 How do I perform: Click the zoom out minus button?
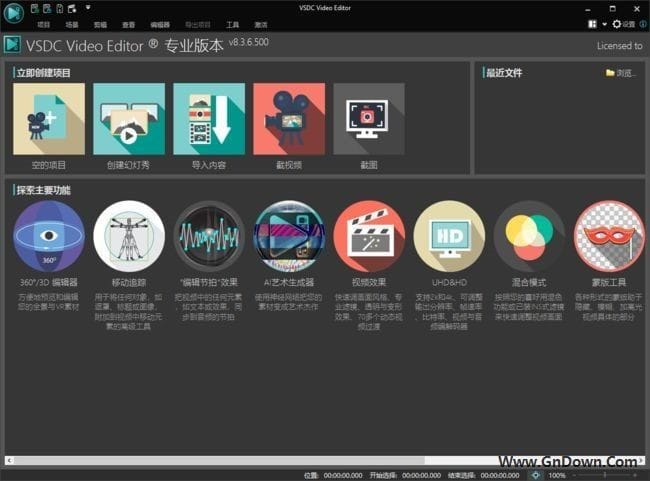(x=575, y=475)
